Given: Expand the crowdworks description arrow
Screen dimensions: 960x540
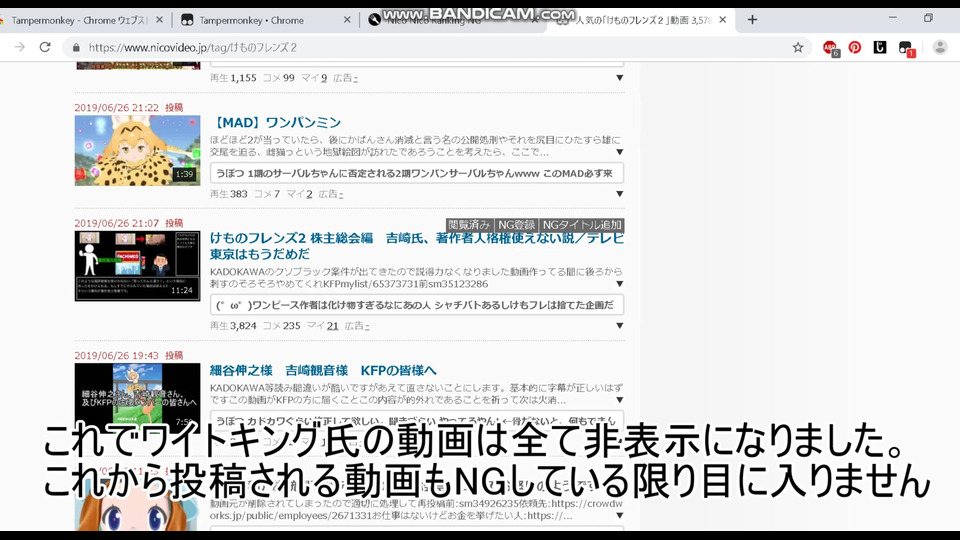Looking at the screenshot, I should [620, 516].
